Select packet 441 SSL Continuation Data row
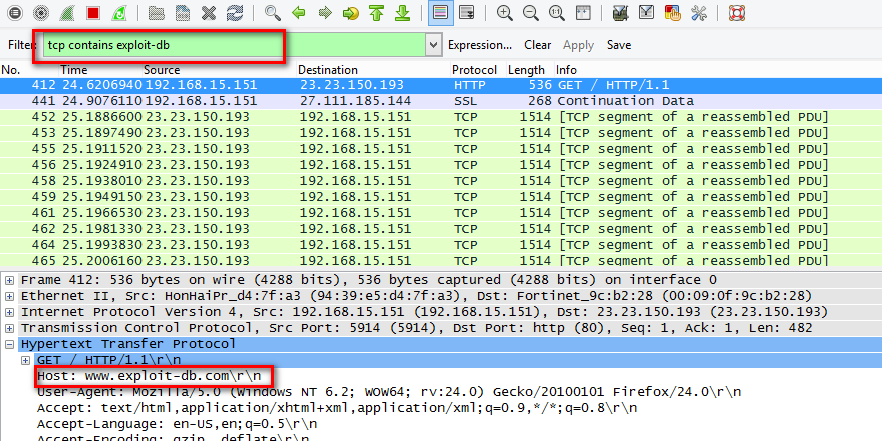The image size is (882, 441). tap(441, 101)
